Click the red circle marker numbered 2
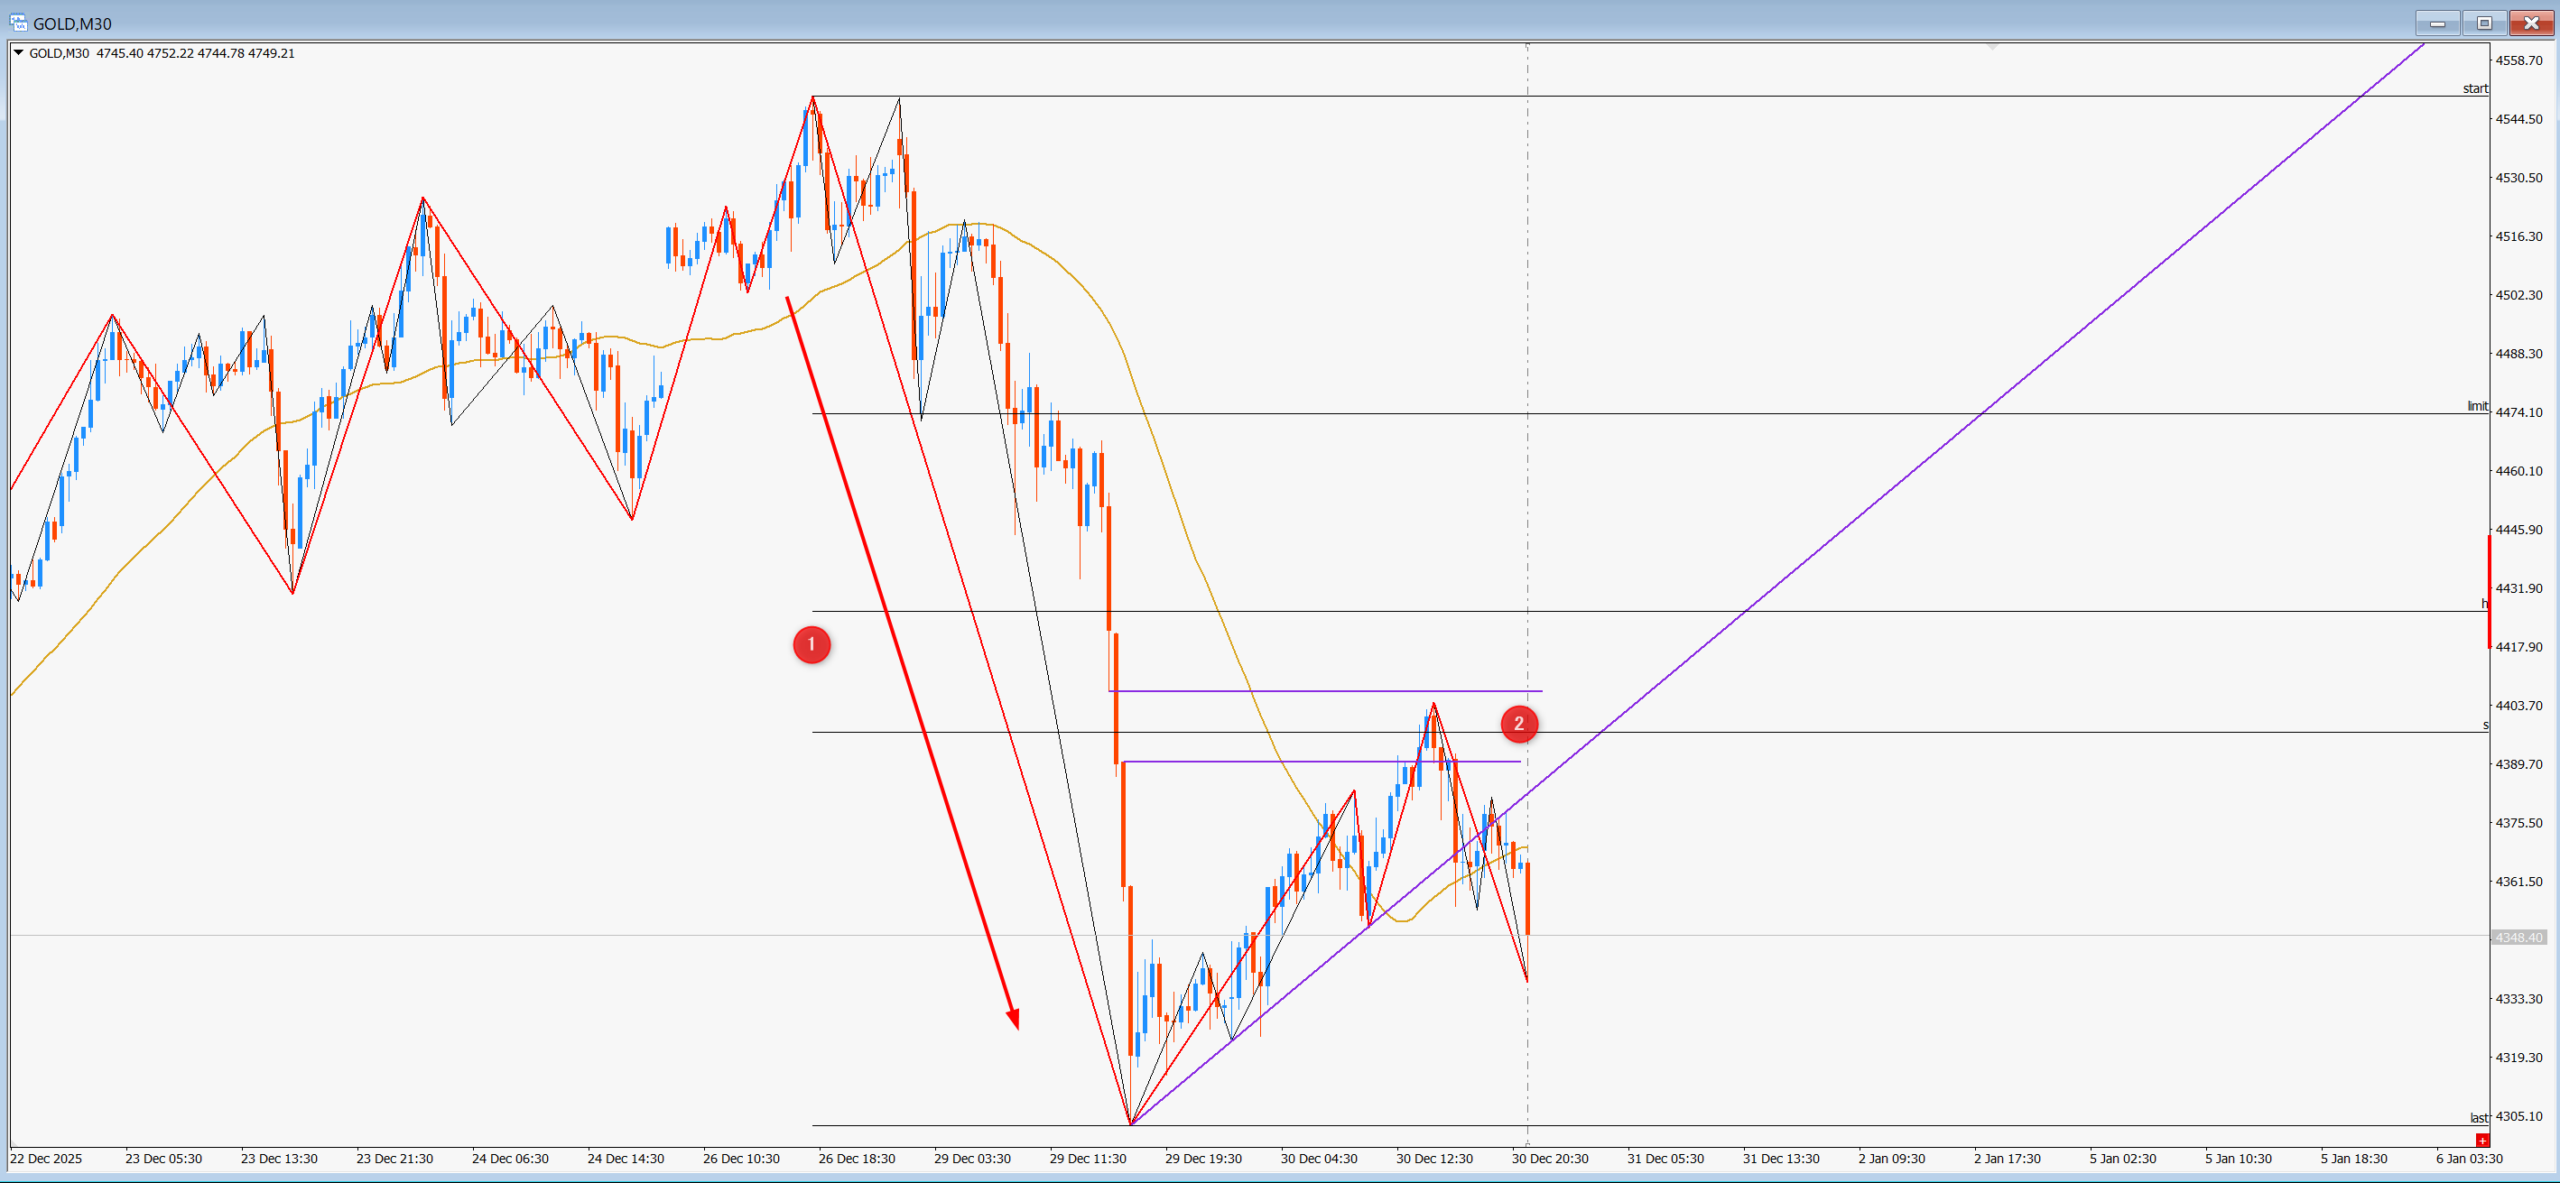This screenshot has width=2560, height=1183. [x=1518, y=723]
